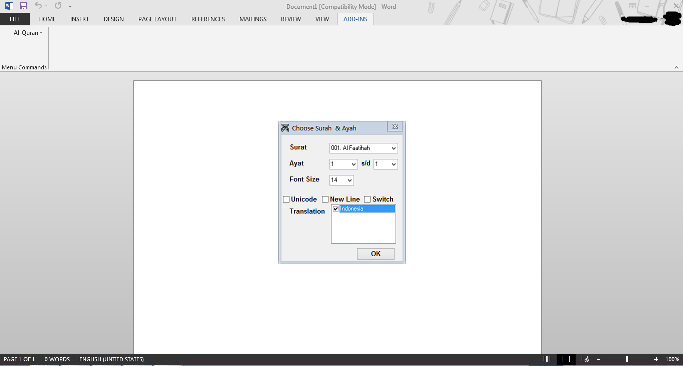Click the Surat label in the dialog

point(298,147)
